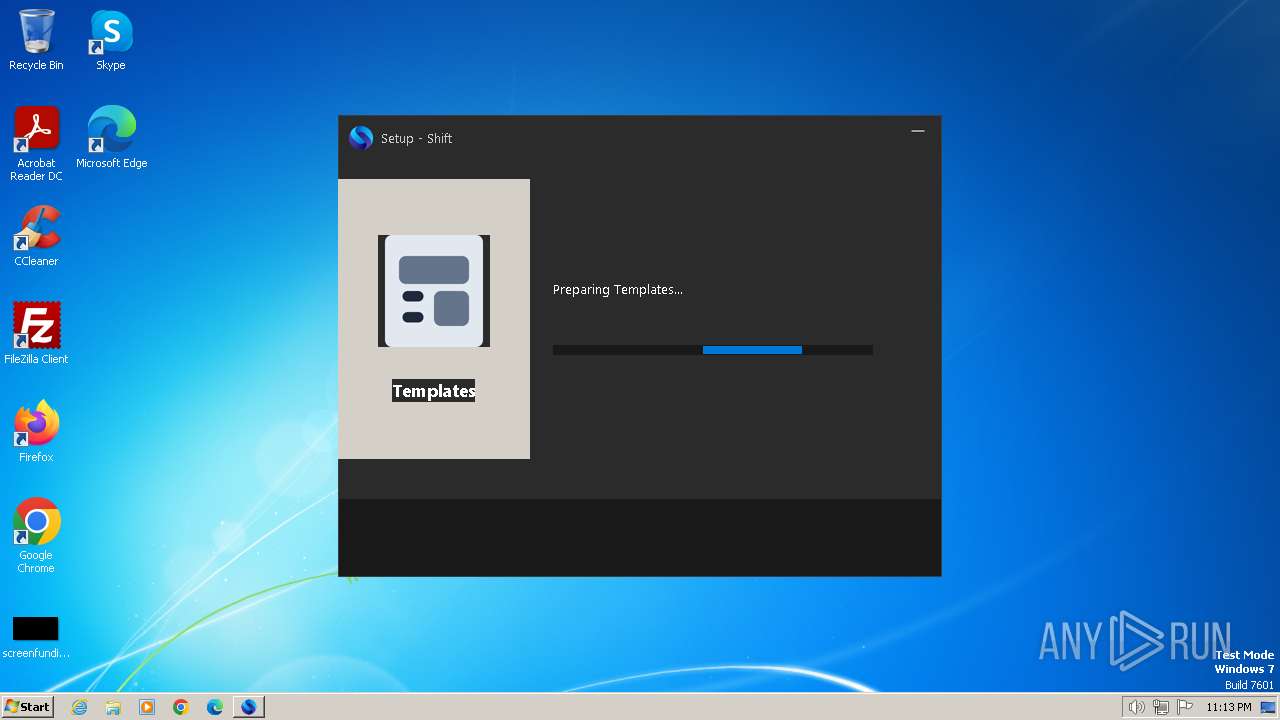The height and width of the screenshot is (720, 1280).
Task: Open the CCleaner desktop shortcut
Action: (36, 236)
